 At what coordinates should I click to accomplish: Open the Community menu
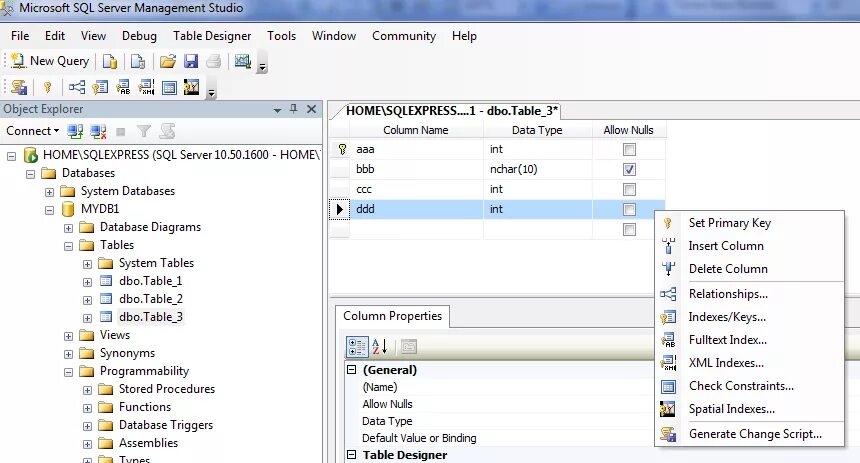[x=404, y=36]
